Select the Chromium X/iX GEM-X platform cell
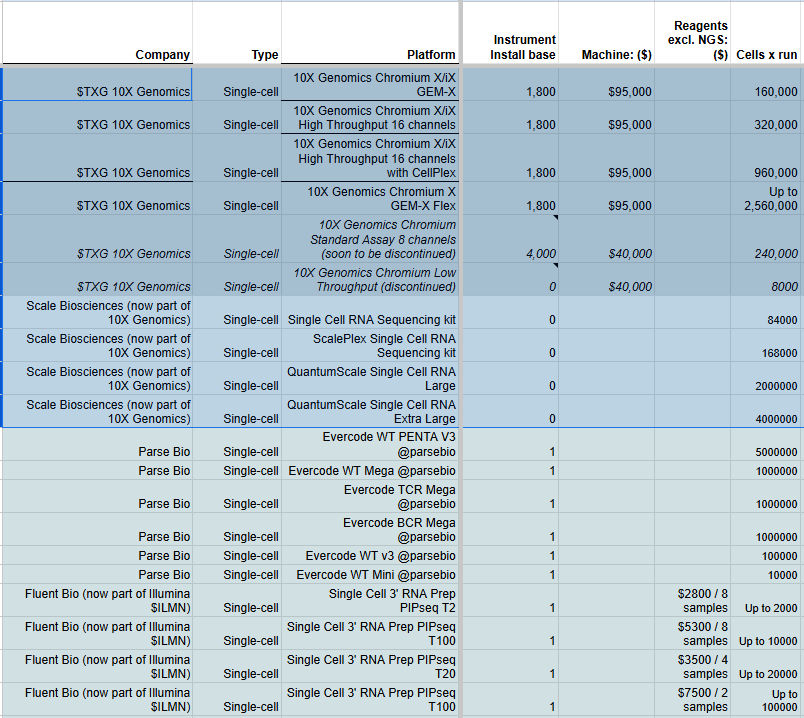The image size is (804, 718). (369, 85)
